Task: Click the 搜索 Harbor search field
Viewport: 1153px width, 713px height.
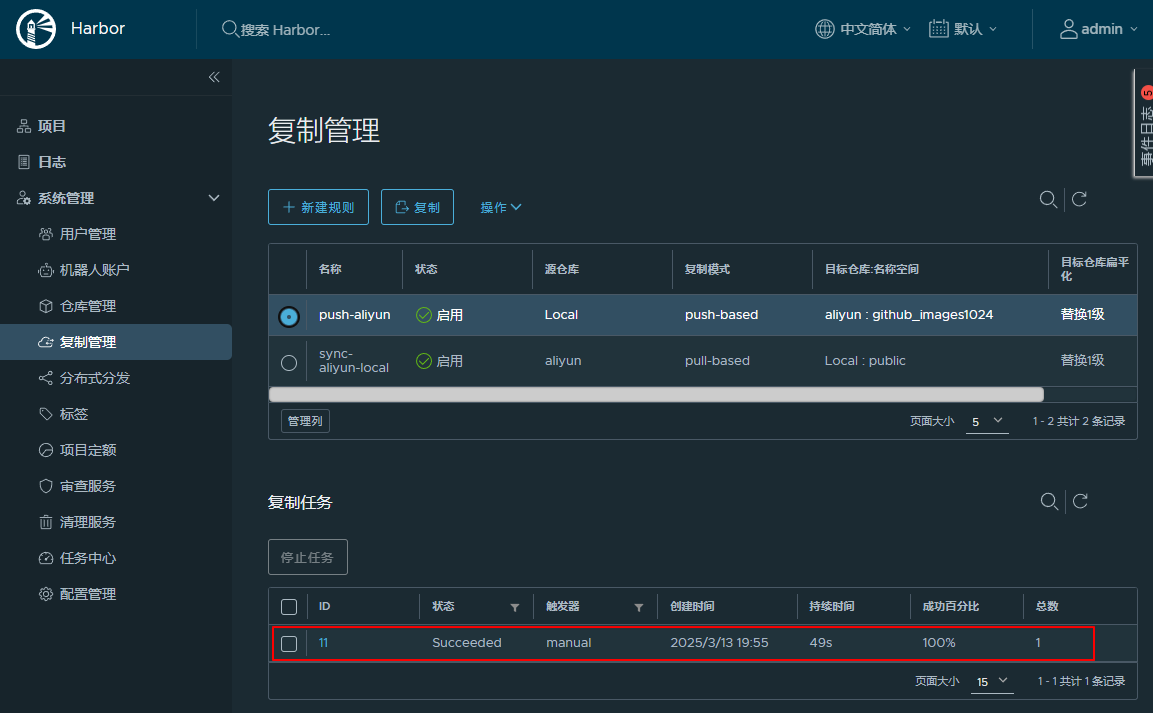Action: (285, 30)
